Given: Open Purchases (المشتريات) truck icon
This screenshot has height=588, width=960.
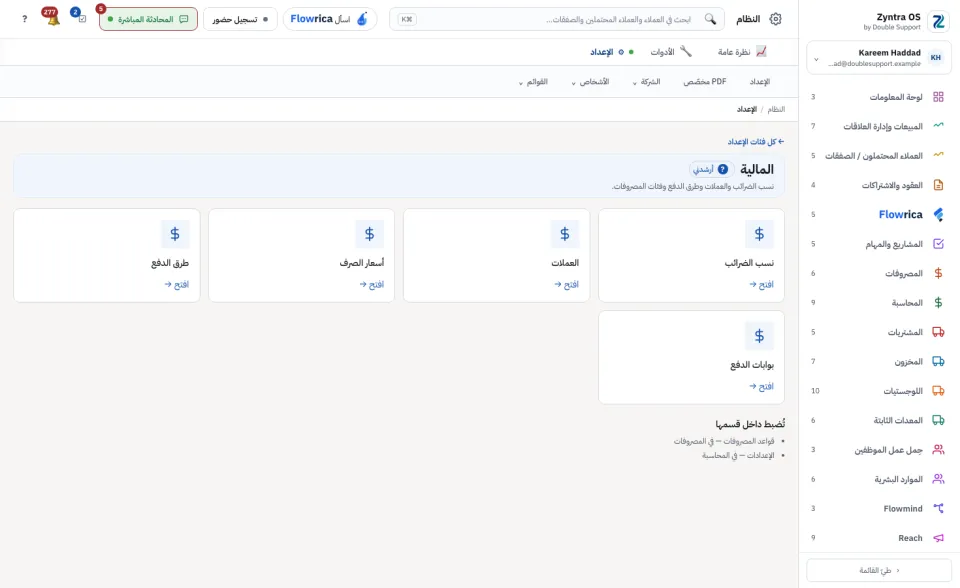Looking at the screenshot, I should (x=938, y=332).
